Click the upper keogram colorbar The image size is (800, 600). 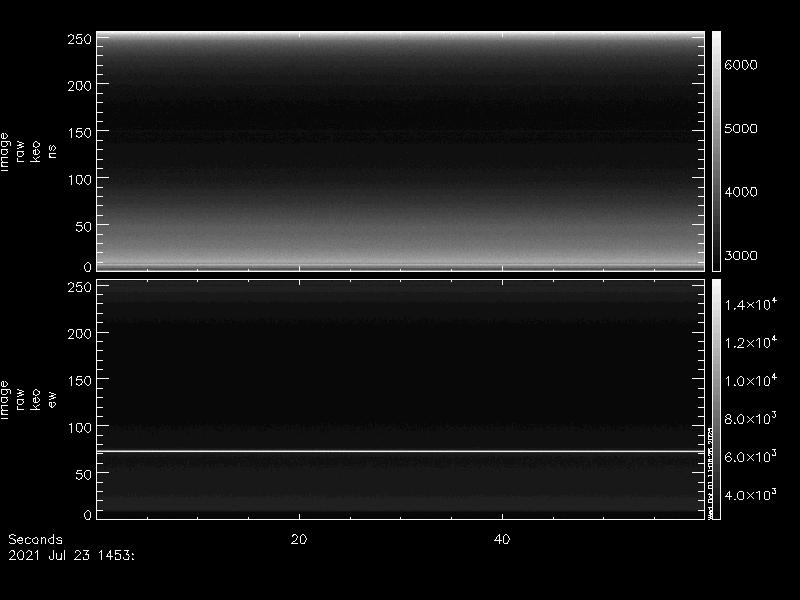[716, 150]
